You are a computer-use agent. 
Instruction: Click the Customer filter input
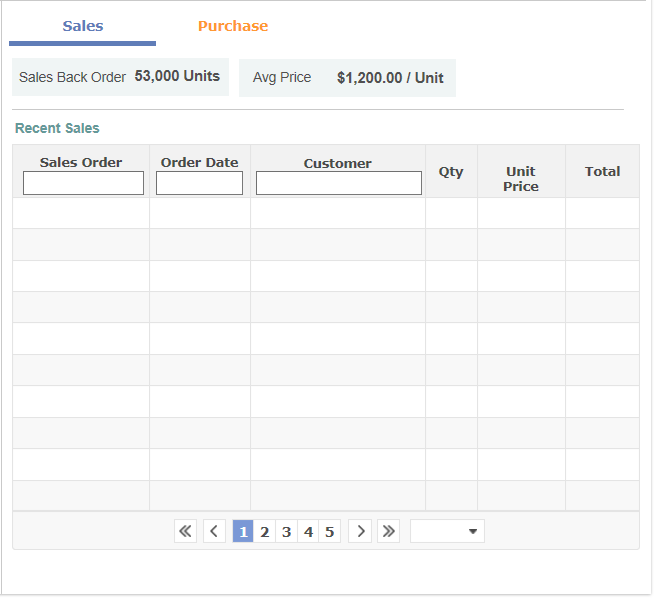(338, 183)
